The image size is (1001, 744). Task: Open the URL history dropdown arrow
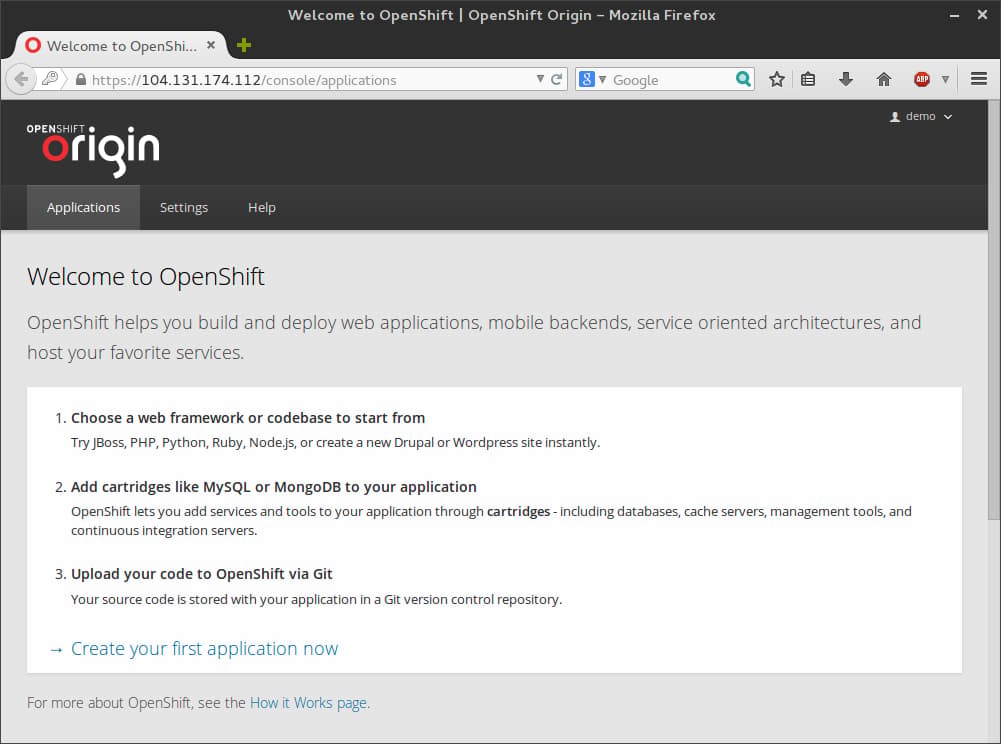click(540, 79)
